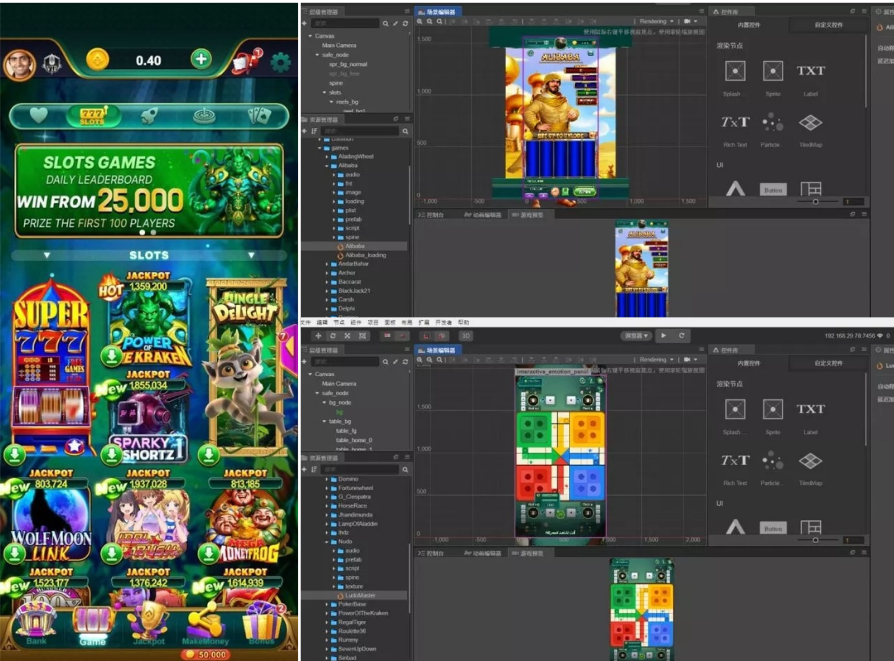Open the 帮助 menu in the Ludo editor
This screenshot has height=661, width=894.
464,322
